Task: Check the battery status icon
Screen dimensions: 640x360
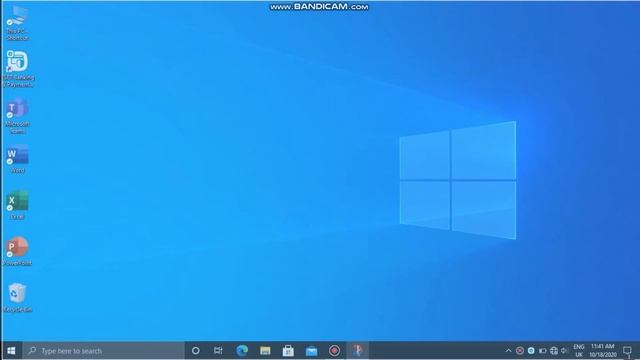Action: [x=542, y=351]
